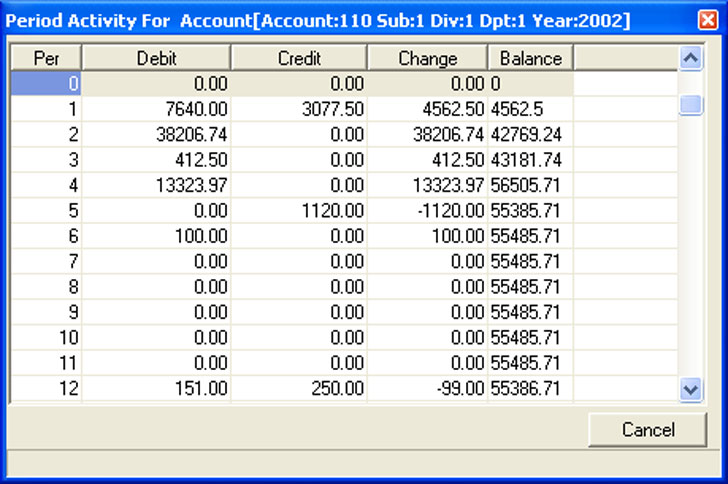The height and width of the screenshot is (484, 728).
Task: Click debit cell 100.00 in period 6
Action: (x=156, y=236)
